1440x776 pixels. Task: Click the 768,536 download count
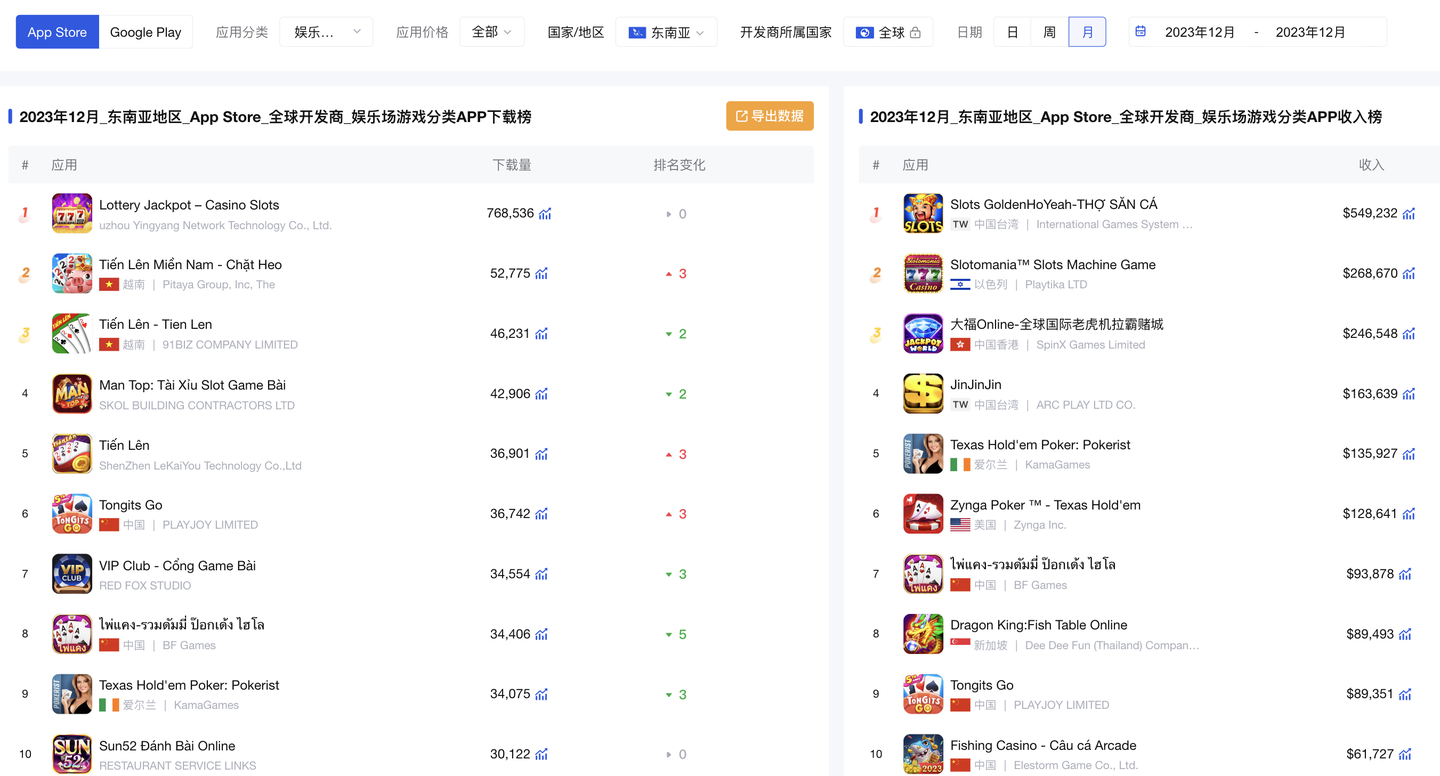point(510,214)
